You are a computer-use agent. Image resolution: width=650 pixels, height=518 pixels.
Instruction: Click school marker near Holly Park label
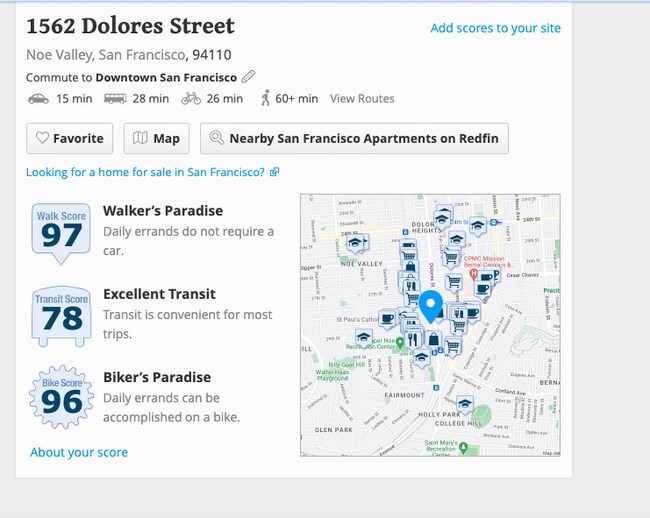465,404
